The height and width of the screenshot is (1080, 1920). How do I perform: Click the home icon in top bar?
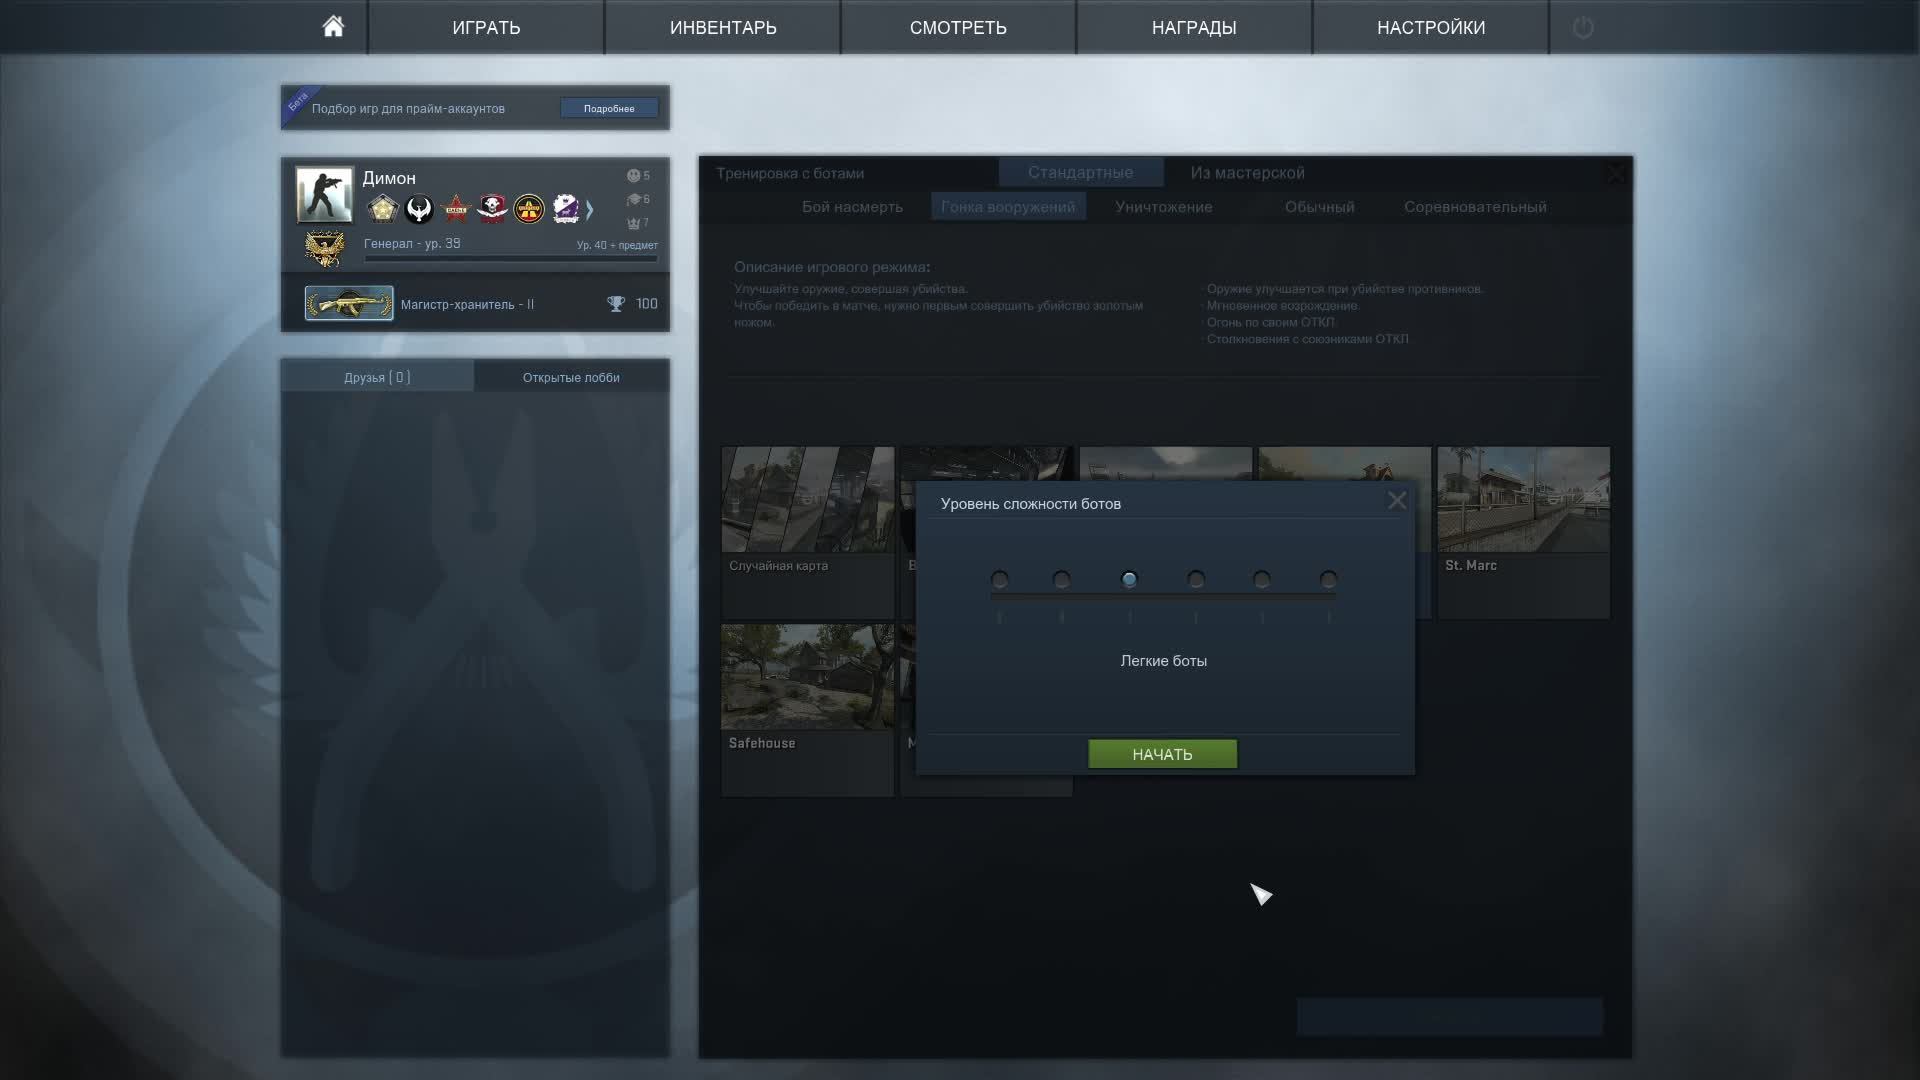point(333,27)
